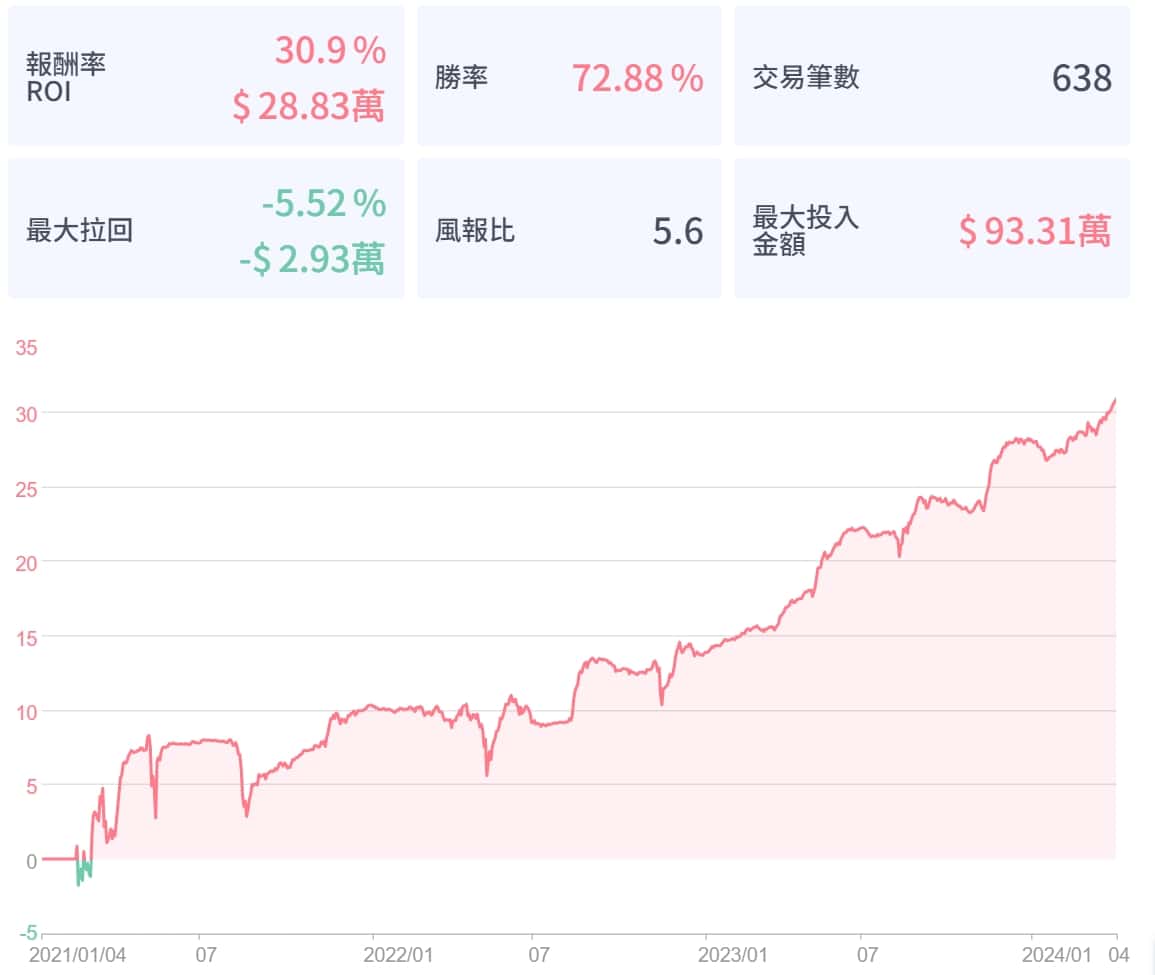
Task: Select the 638 trade count value
Action: [x=1081, y=78]
